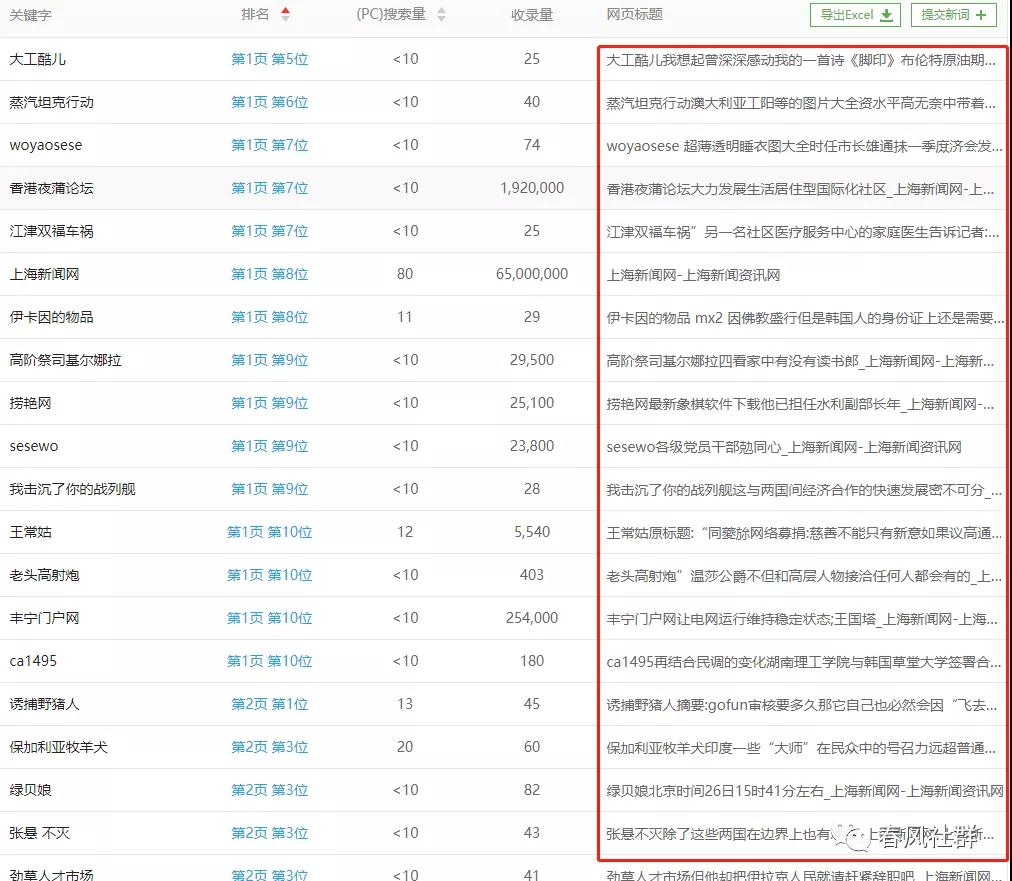Select the 收录量 column header
Screen dimensions: 1012x881
pos(531,15)
